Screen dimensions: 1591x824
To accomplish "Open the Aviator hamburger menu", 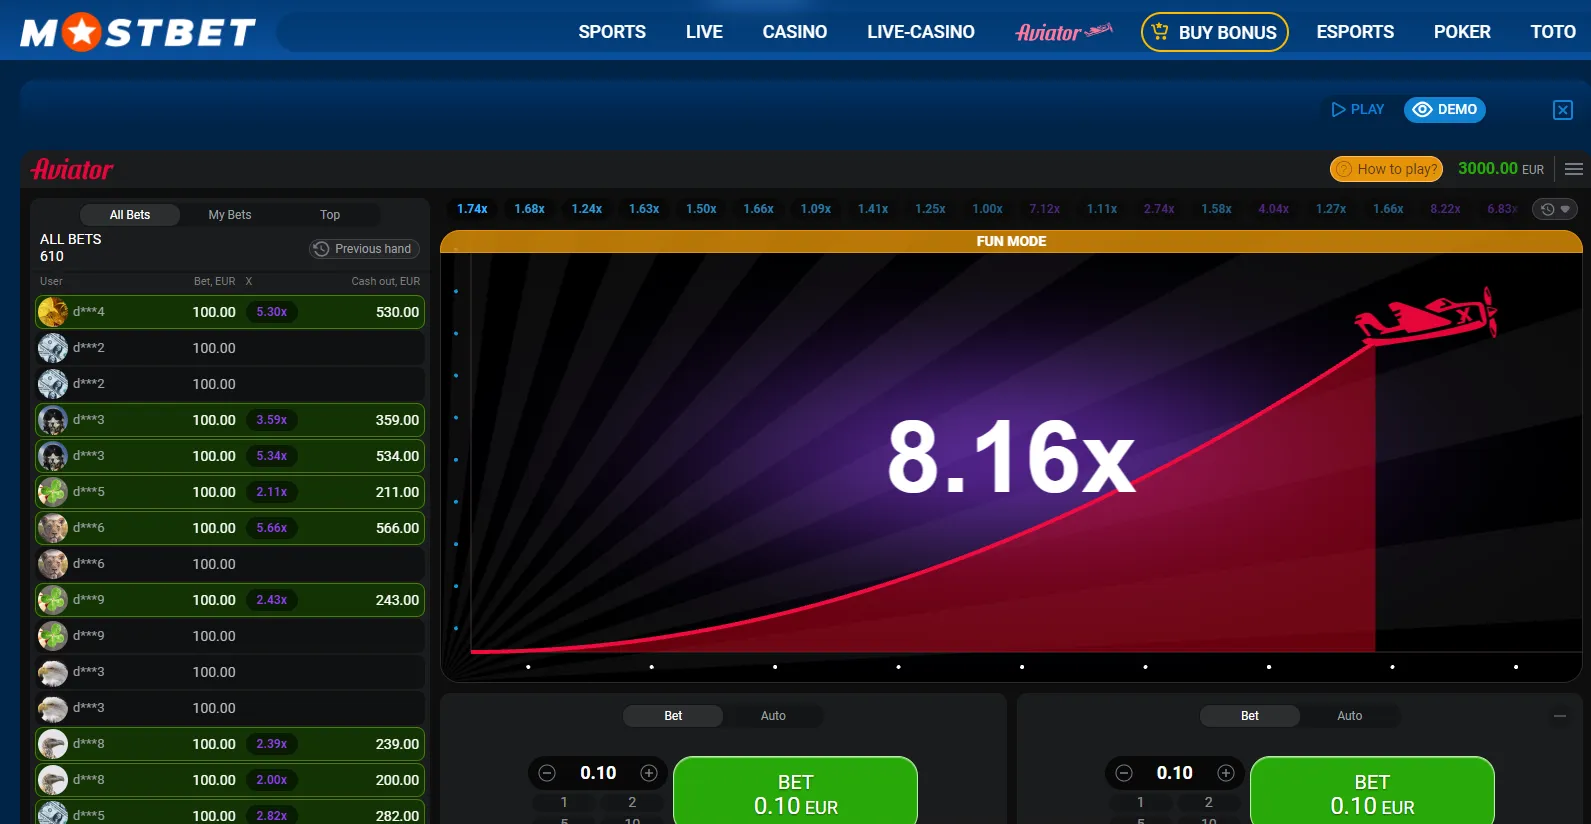I will [x=1573, y=169].
